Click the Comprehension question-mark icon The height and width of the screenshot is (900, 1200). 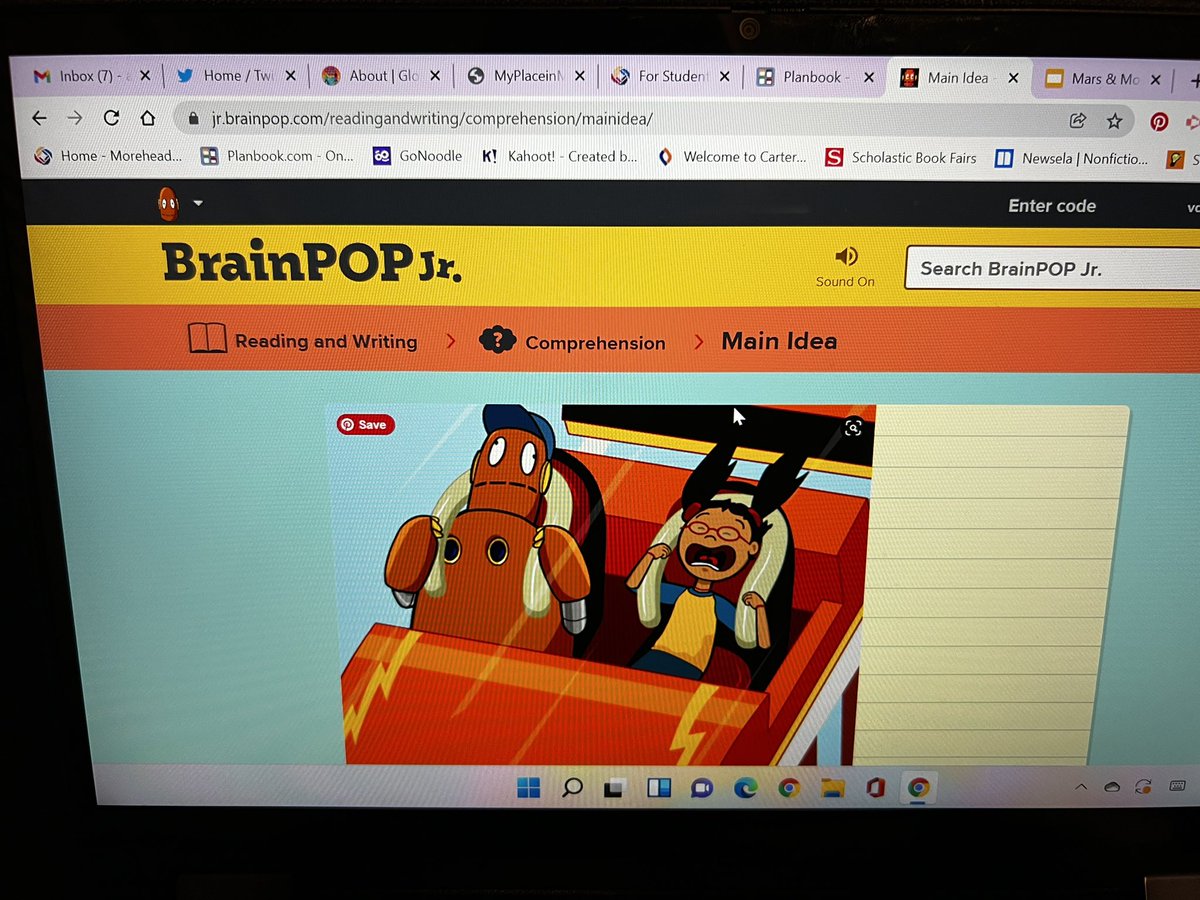[497, 340]
